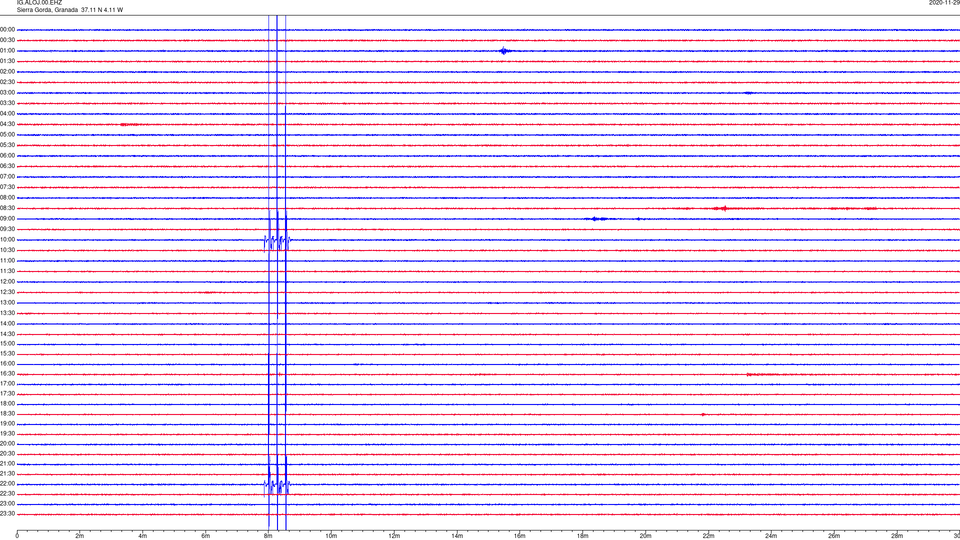This screenshot has height=540, width=960.
Task: Click the 09:00 trace time label
Action: [7, 219]
